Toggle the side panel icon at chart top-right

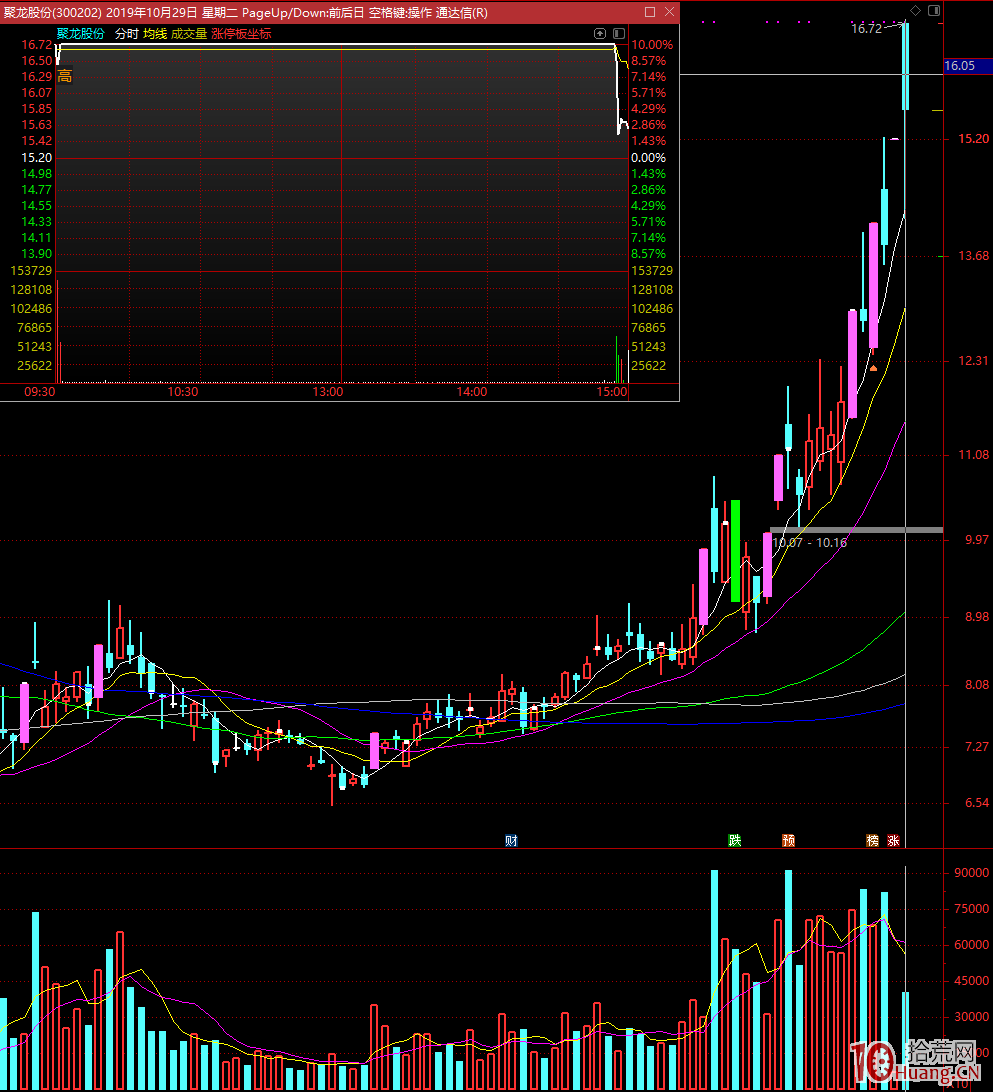934,10
